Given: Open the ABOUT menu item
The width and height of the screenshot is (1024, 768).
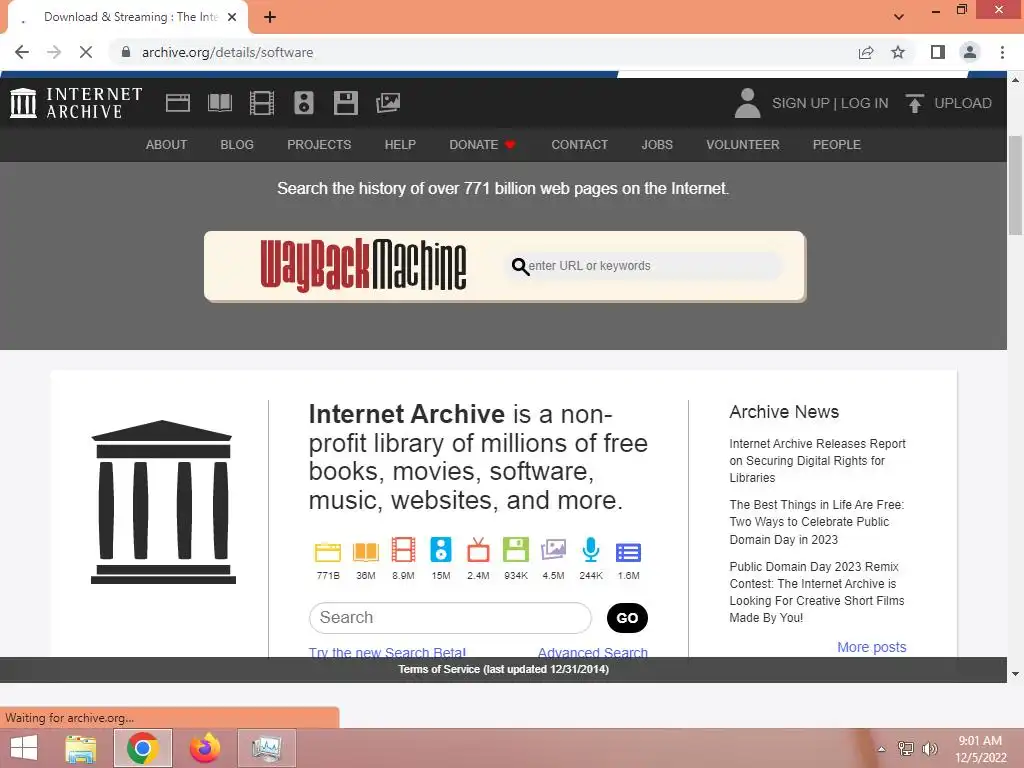Looking at the screenshot, I should [167, 144].
